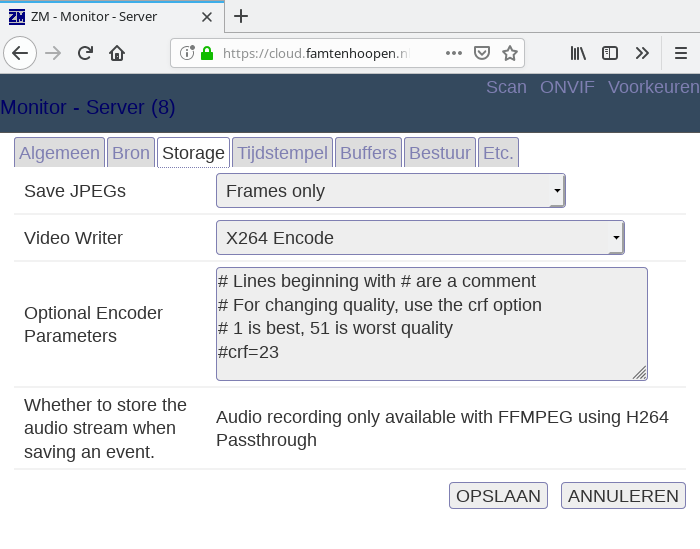This screenshot has width=700, height=549.
Task: Open the ONVIF link
Action: (567, 87)
